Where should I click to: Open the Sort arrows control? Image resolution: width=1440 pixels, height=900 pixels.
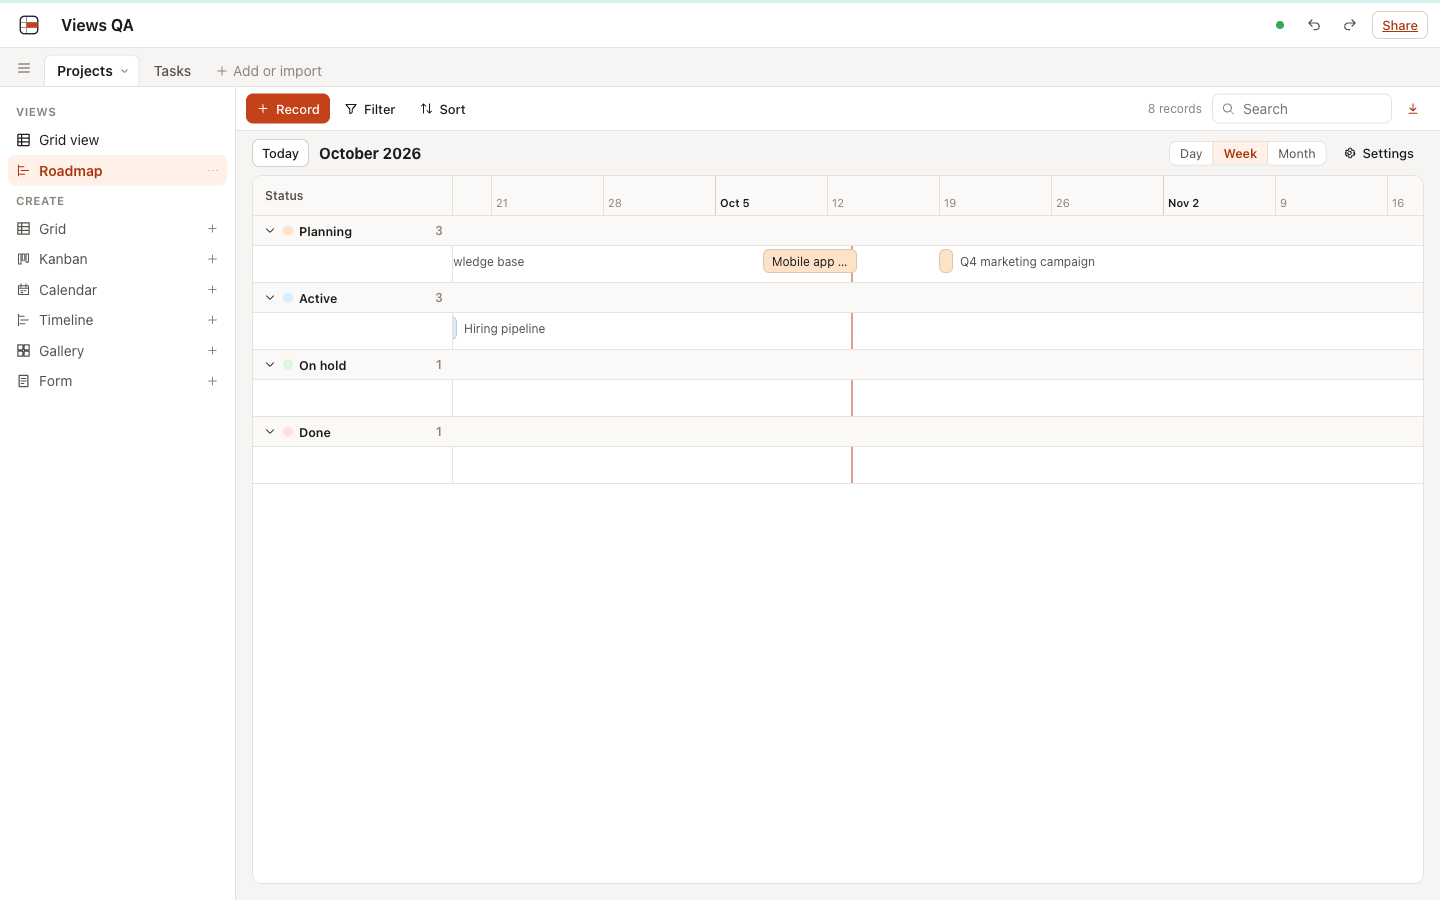443,109
